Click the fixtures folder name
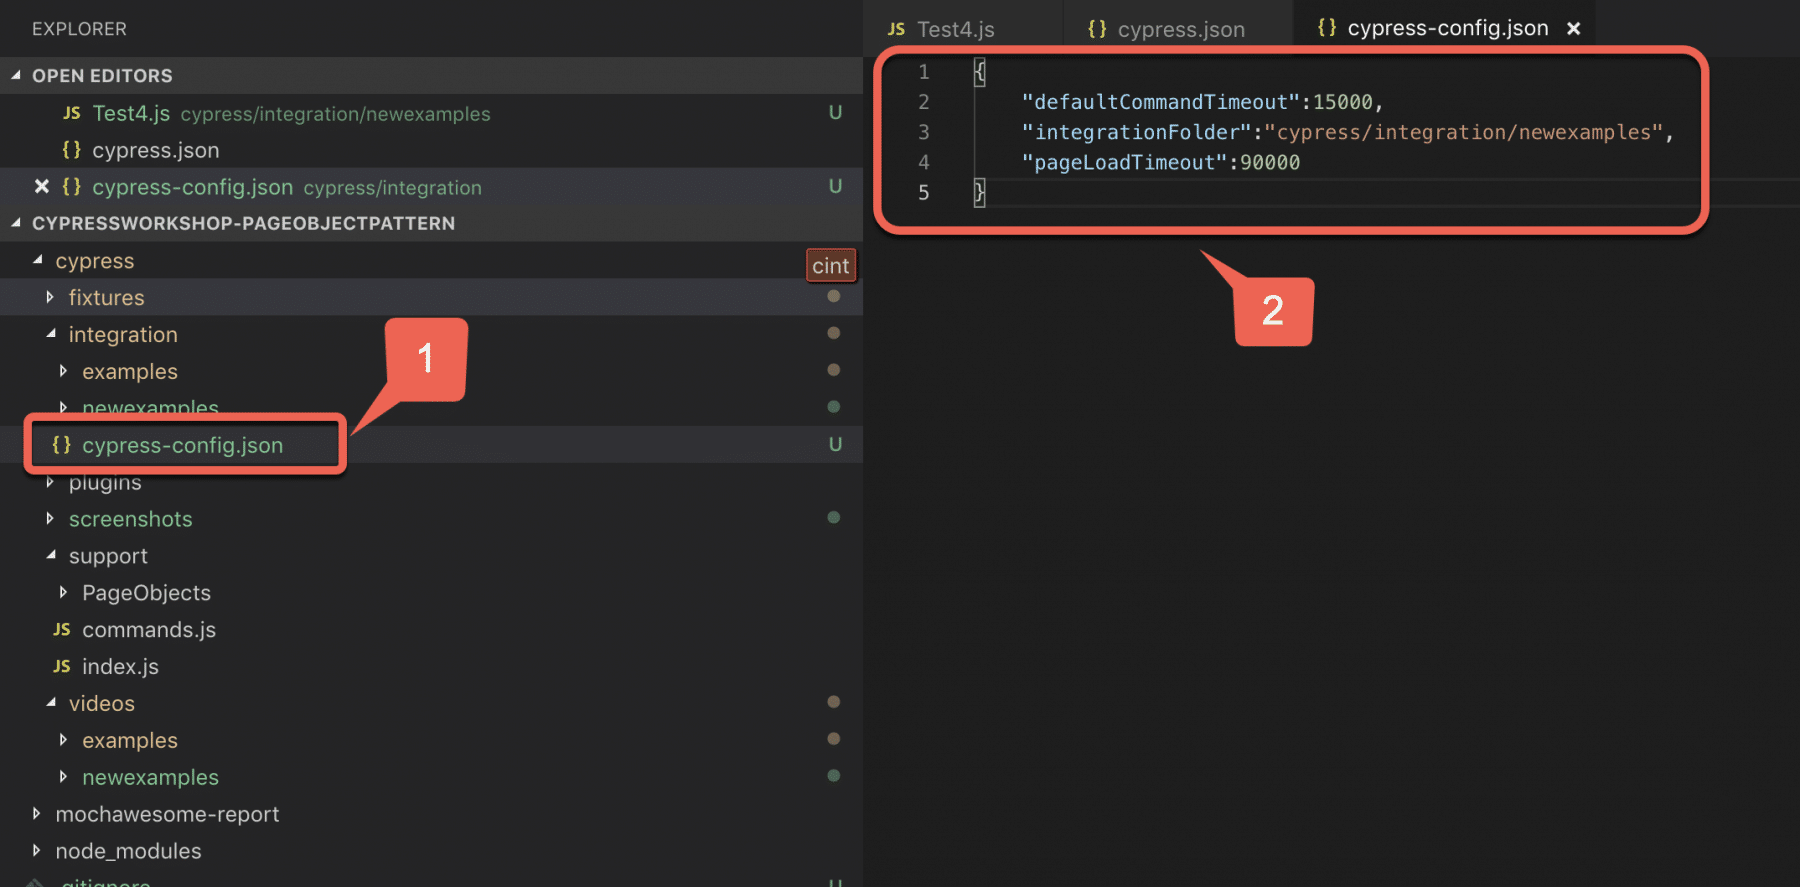 107,298
